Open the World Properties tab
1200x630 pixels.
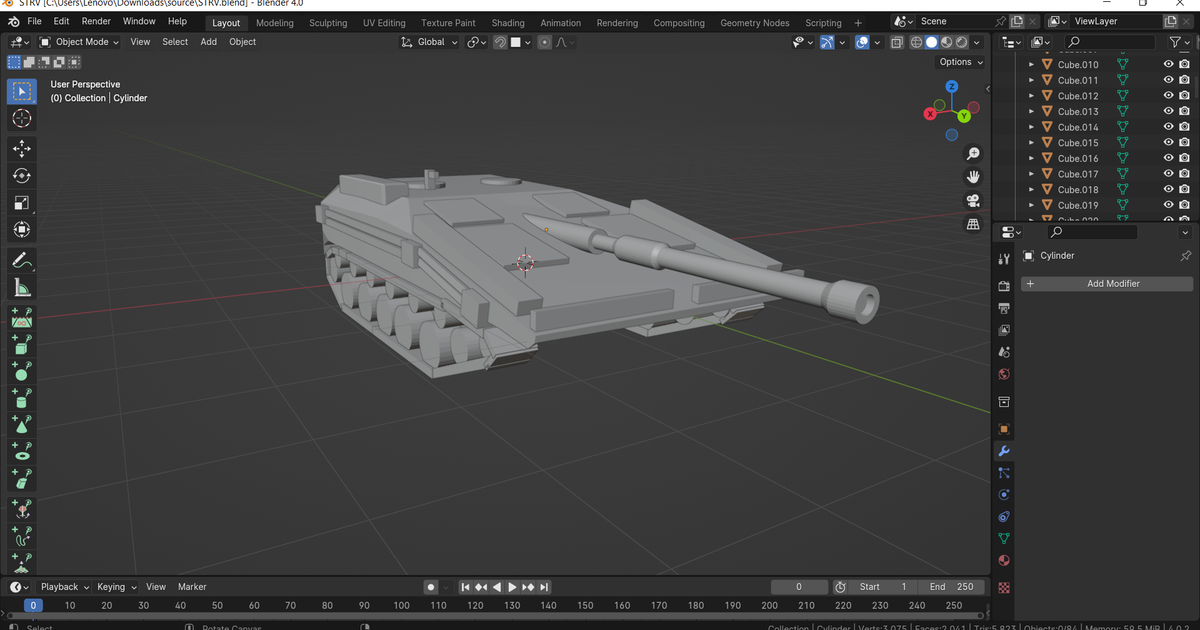coord(1003,373)
